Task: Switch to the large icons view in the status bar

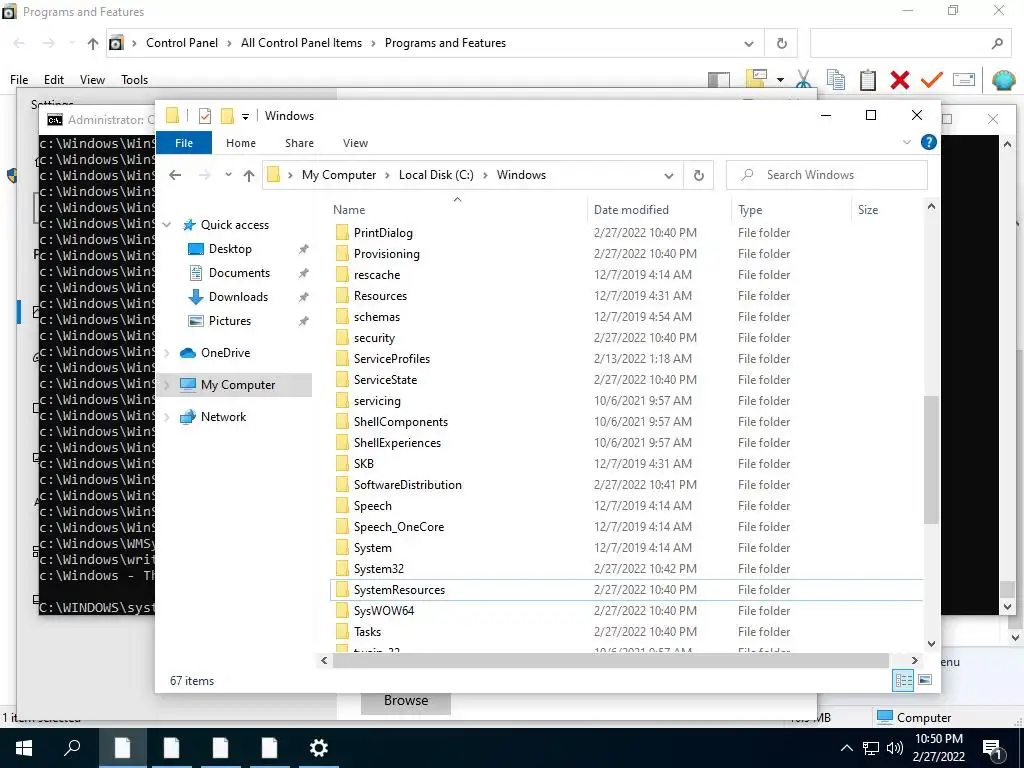Action: pyautogui.click(x=925, y=680)
